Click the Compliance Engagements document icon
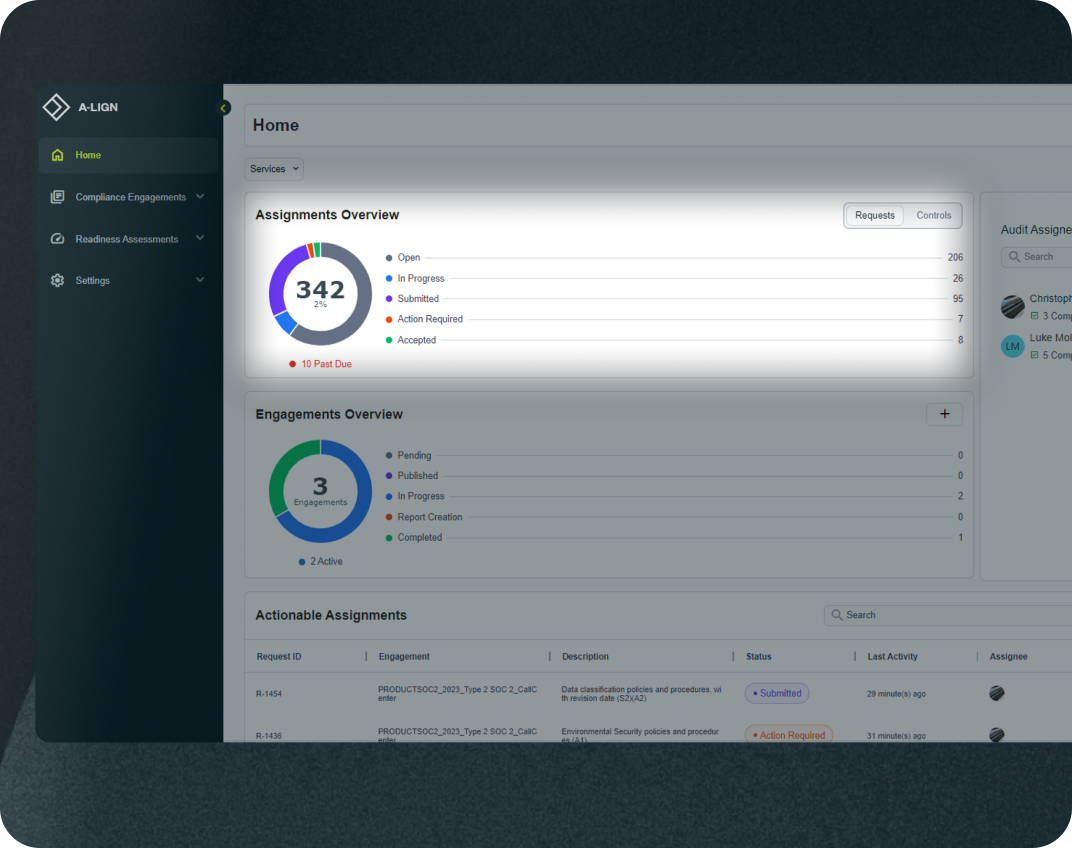The height and width of the screenshot is (848, 1072). tap(57, 197)
